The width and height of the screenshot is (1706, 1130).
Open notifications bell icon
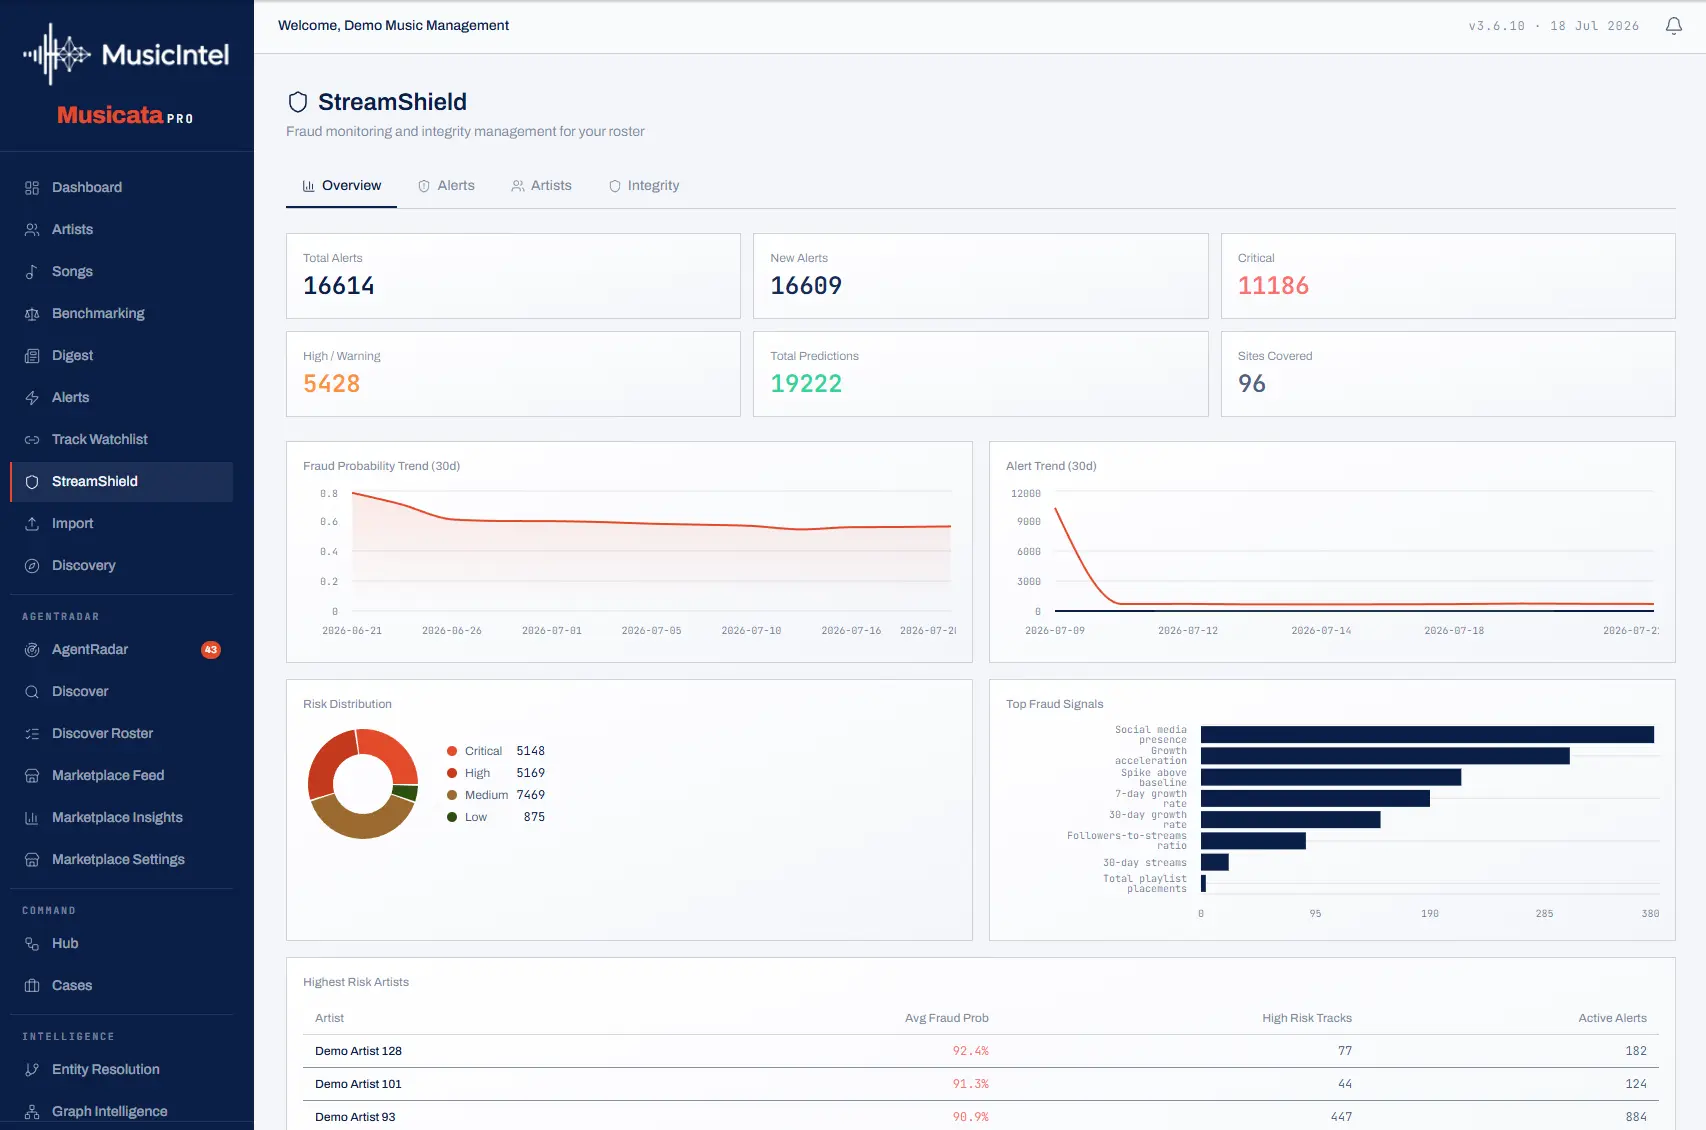click(x=1673, y=26)
